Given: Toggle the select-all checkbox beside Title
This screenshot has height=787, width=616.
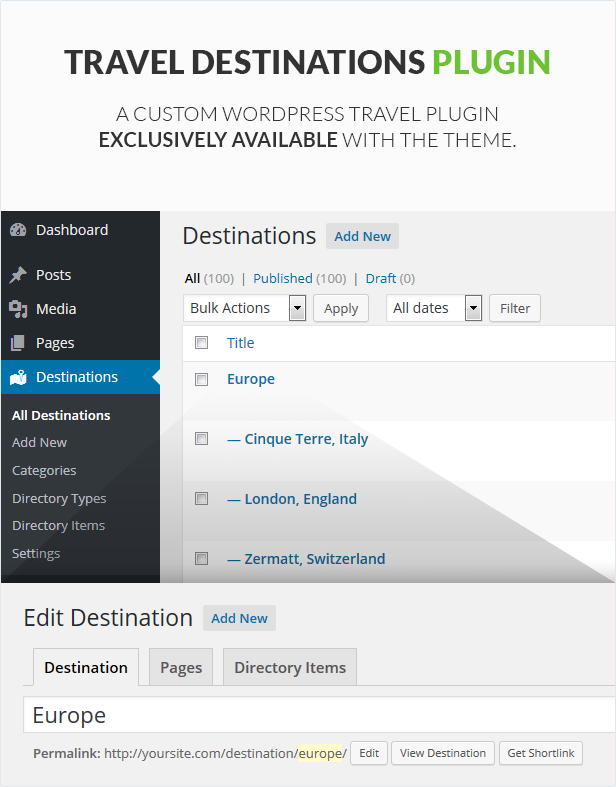Looking at the screenshot, I should 202,343.
